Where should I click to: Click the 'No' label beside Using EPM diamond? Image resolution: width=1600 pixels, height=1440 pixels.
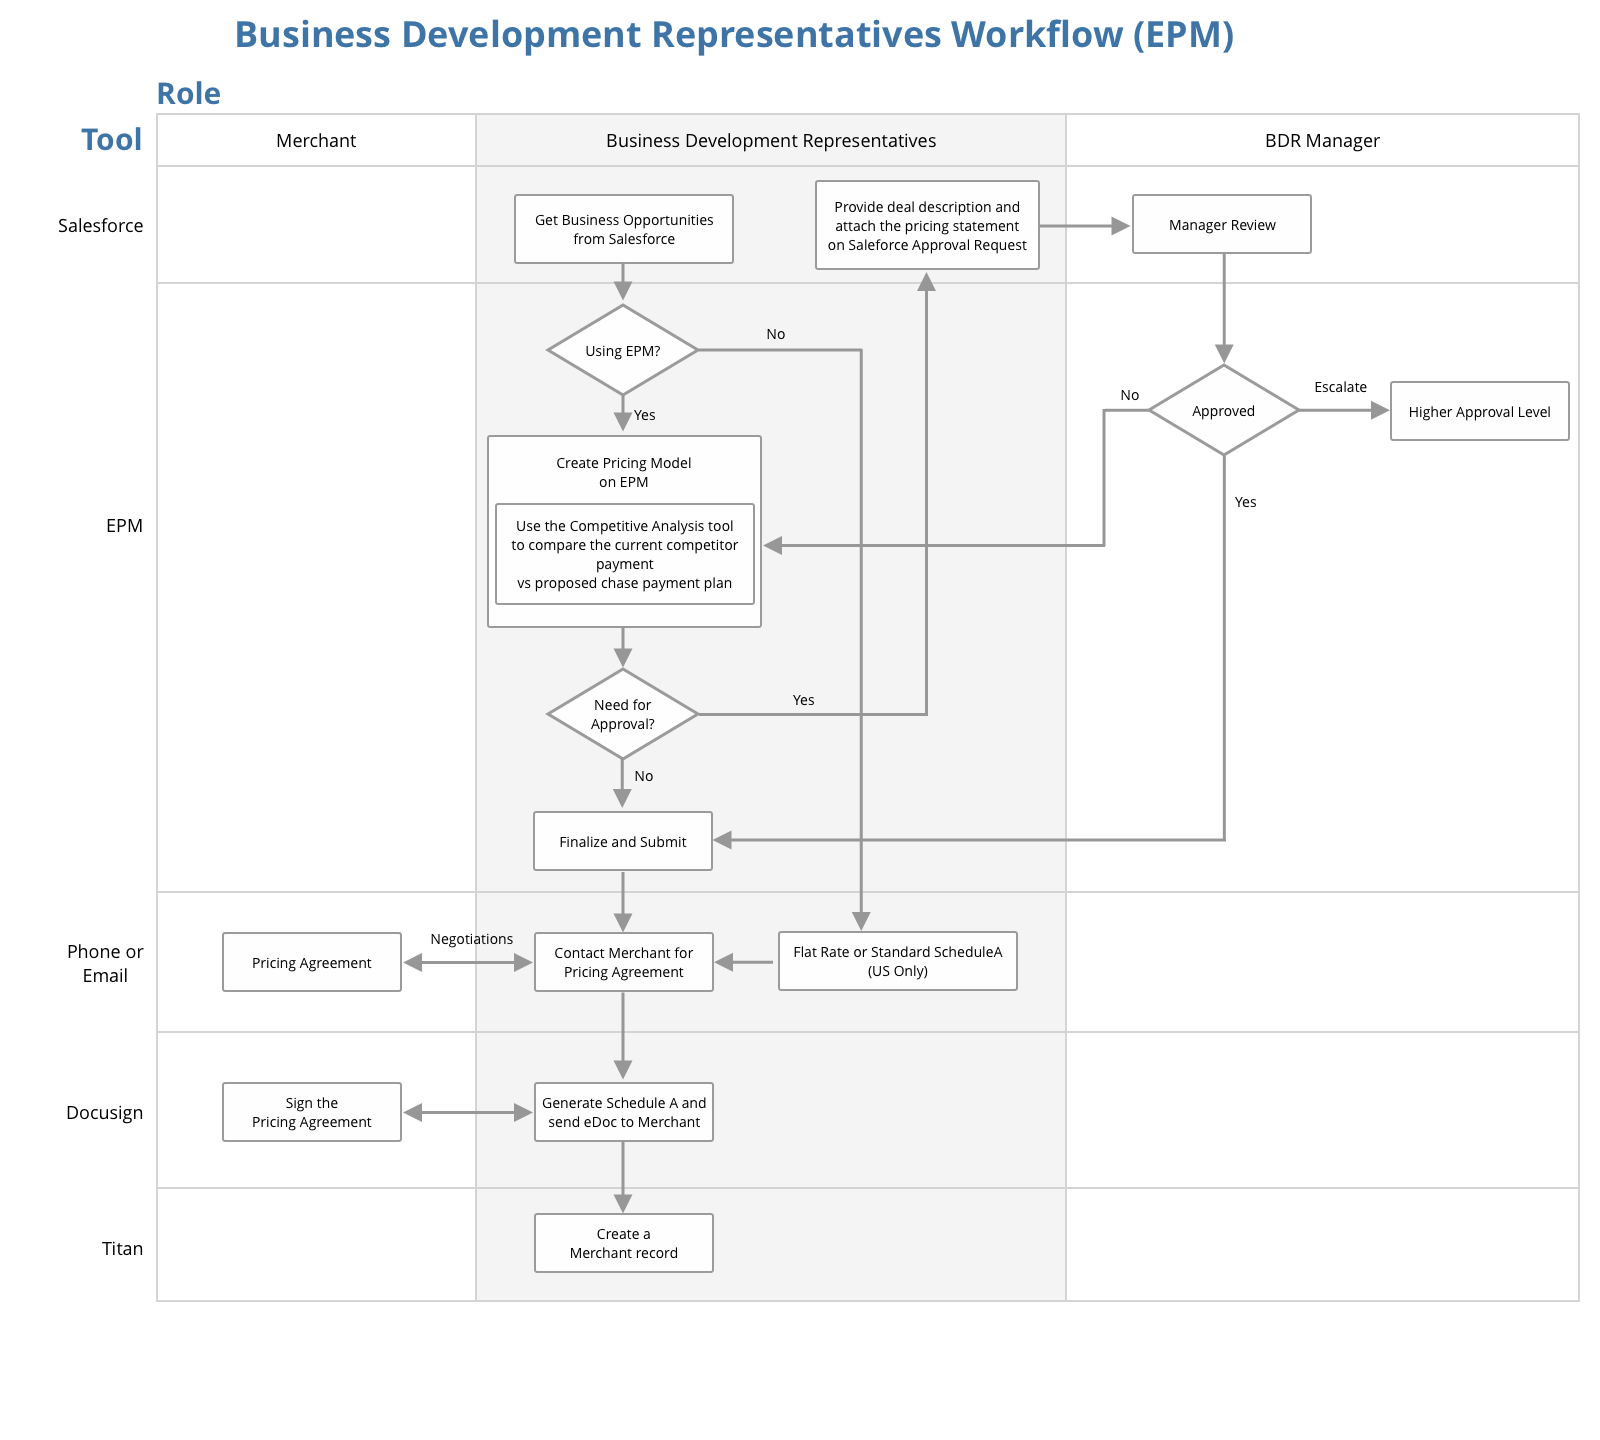(x=776, y=334)
